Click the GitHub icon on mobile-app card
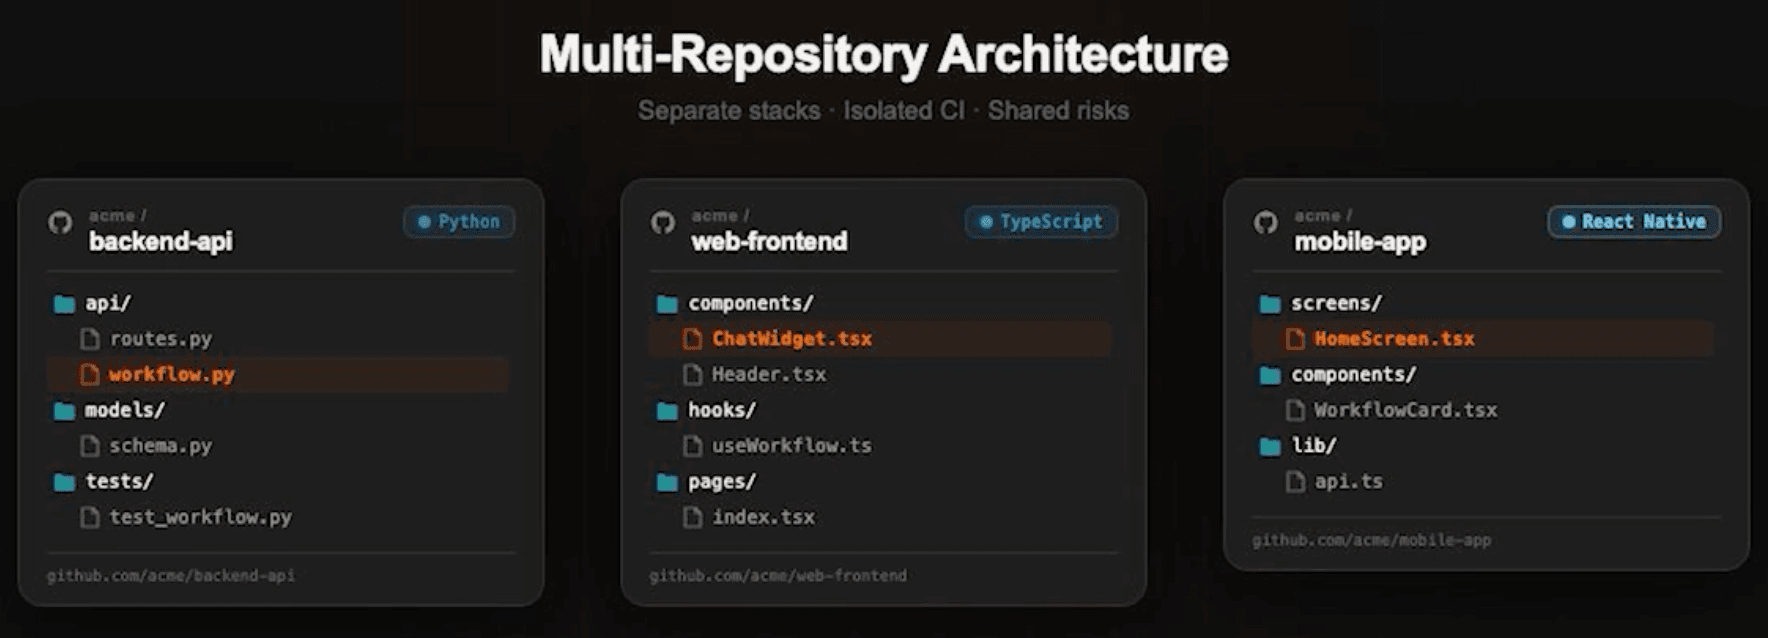 [1266, 222]
